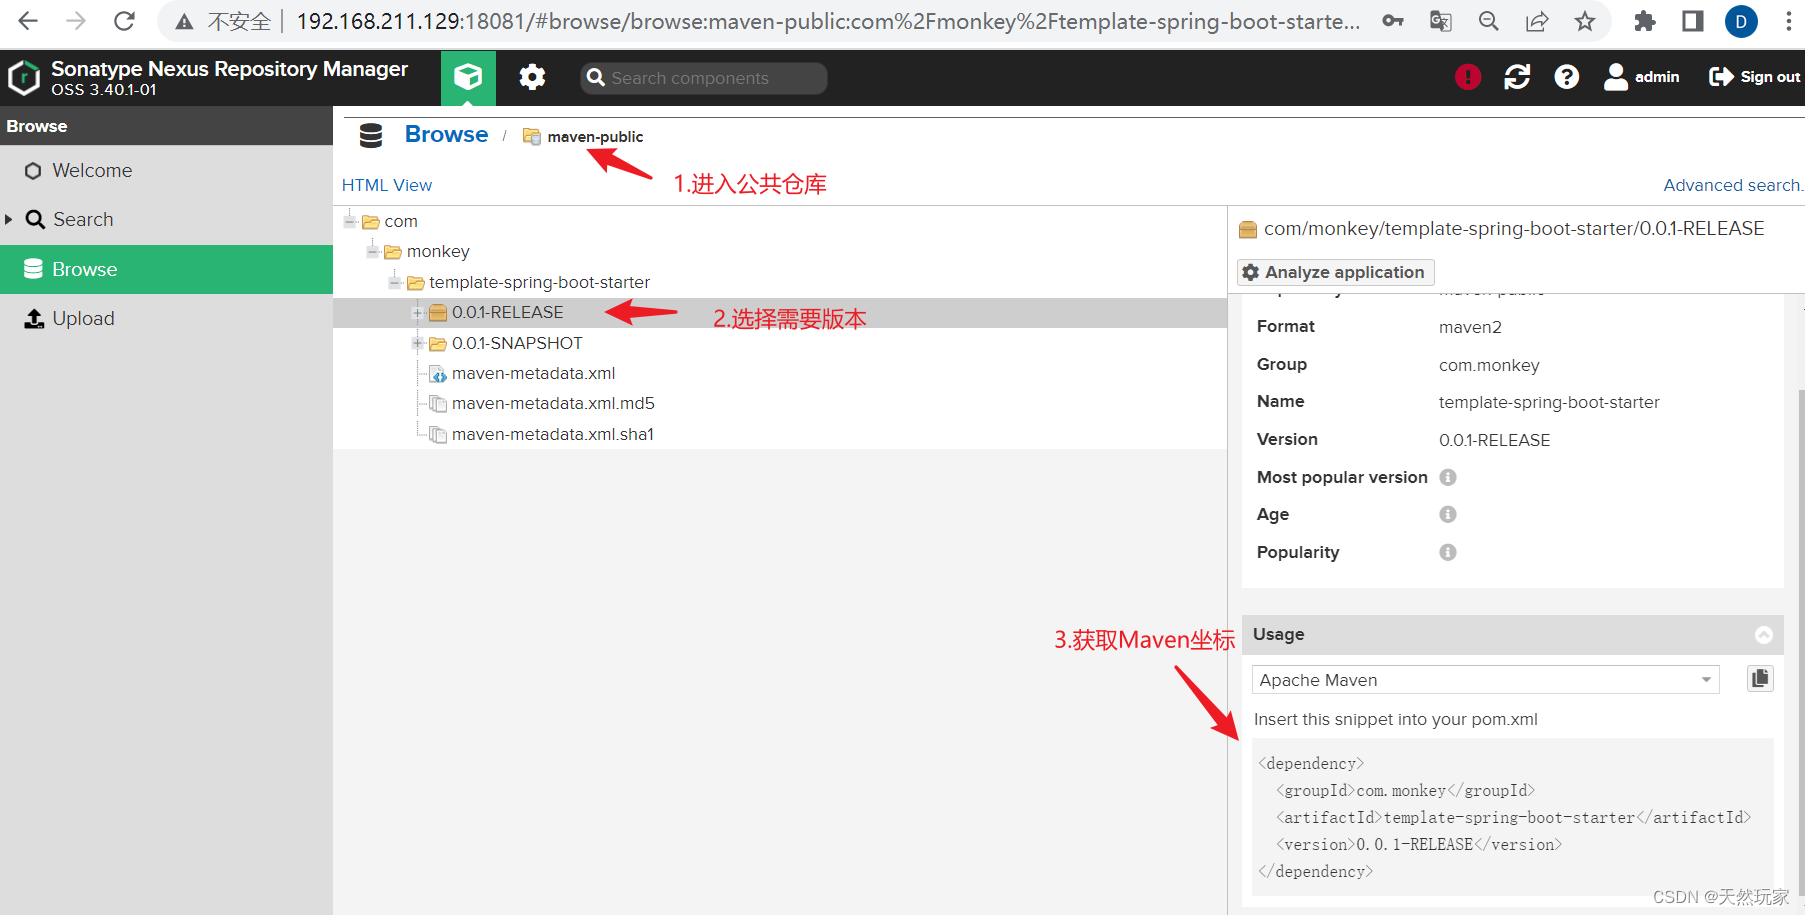Click the component path header text

point(1514,229)
